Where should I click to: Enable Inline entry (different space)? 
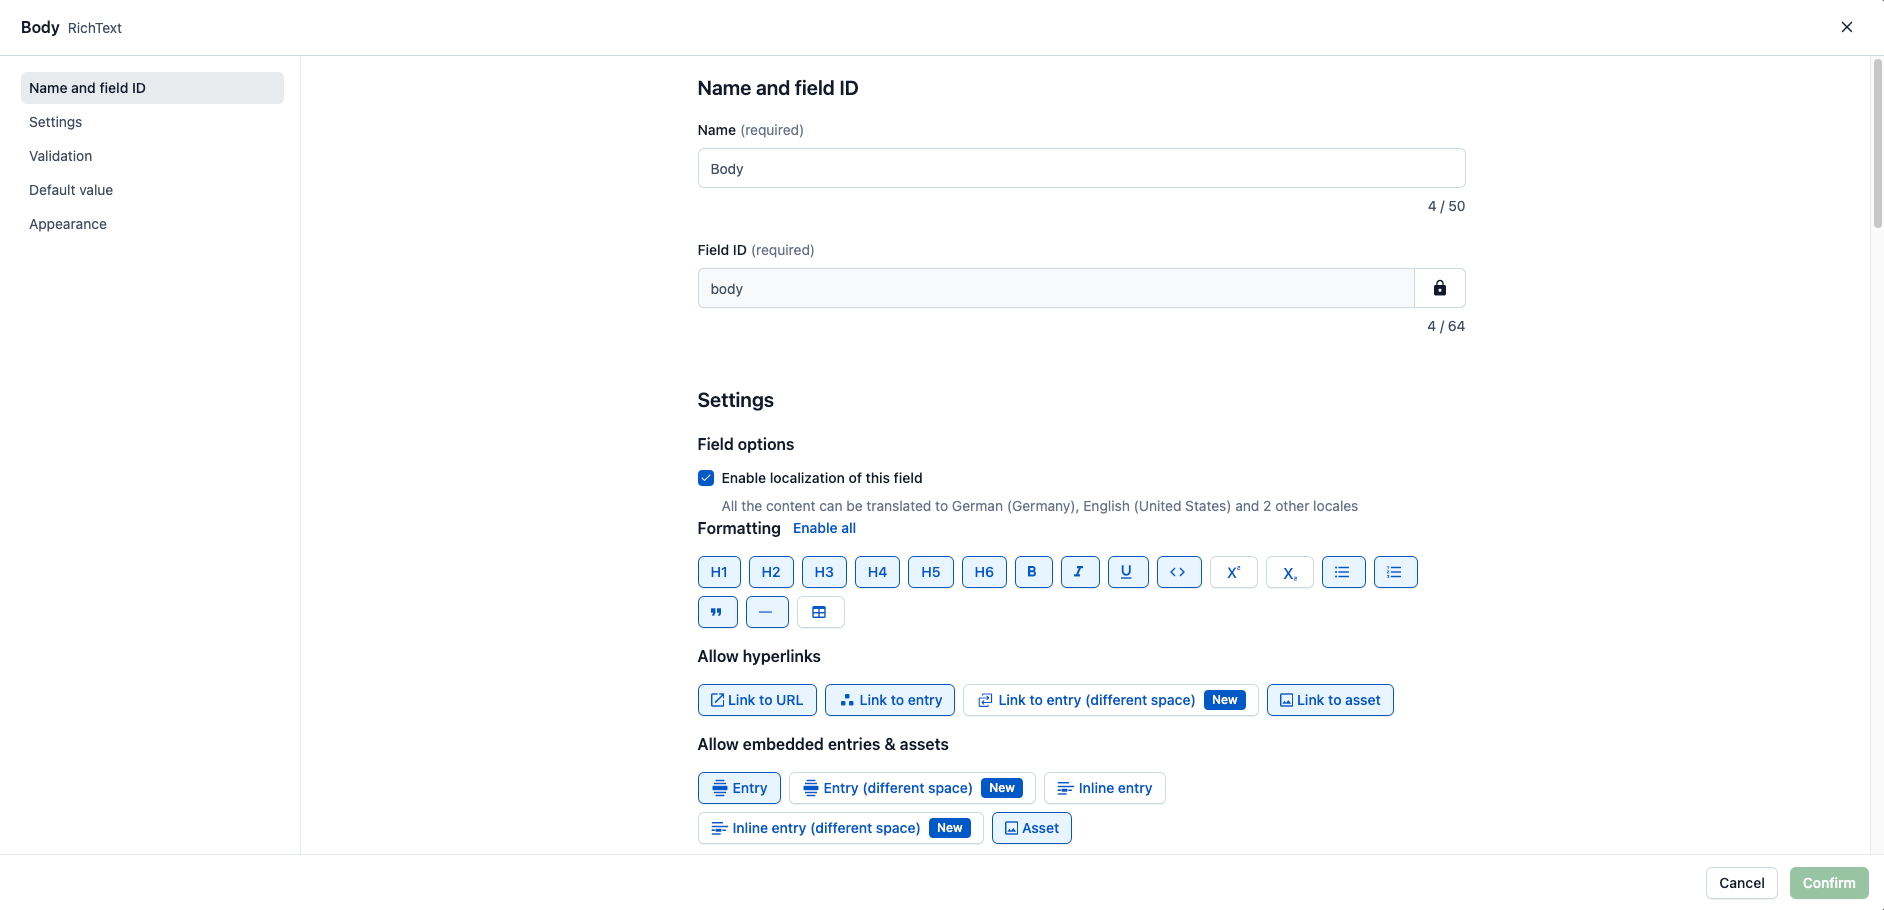[841, 828]
